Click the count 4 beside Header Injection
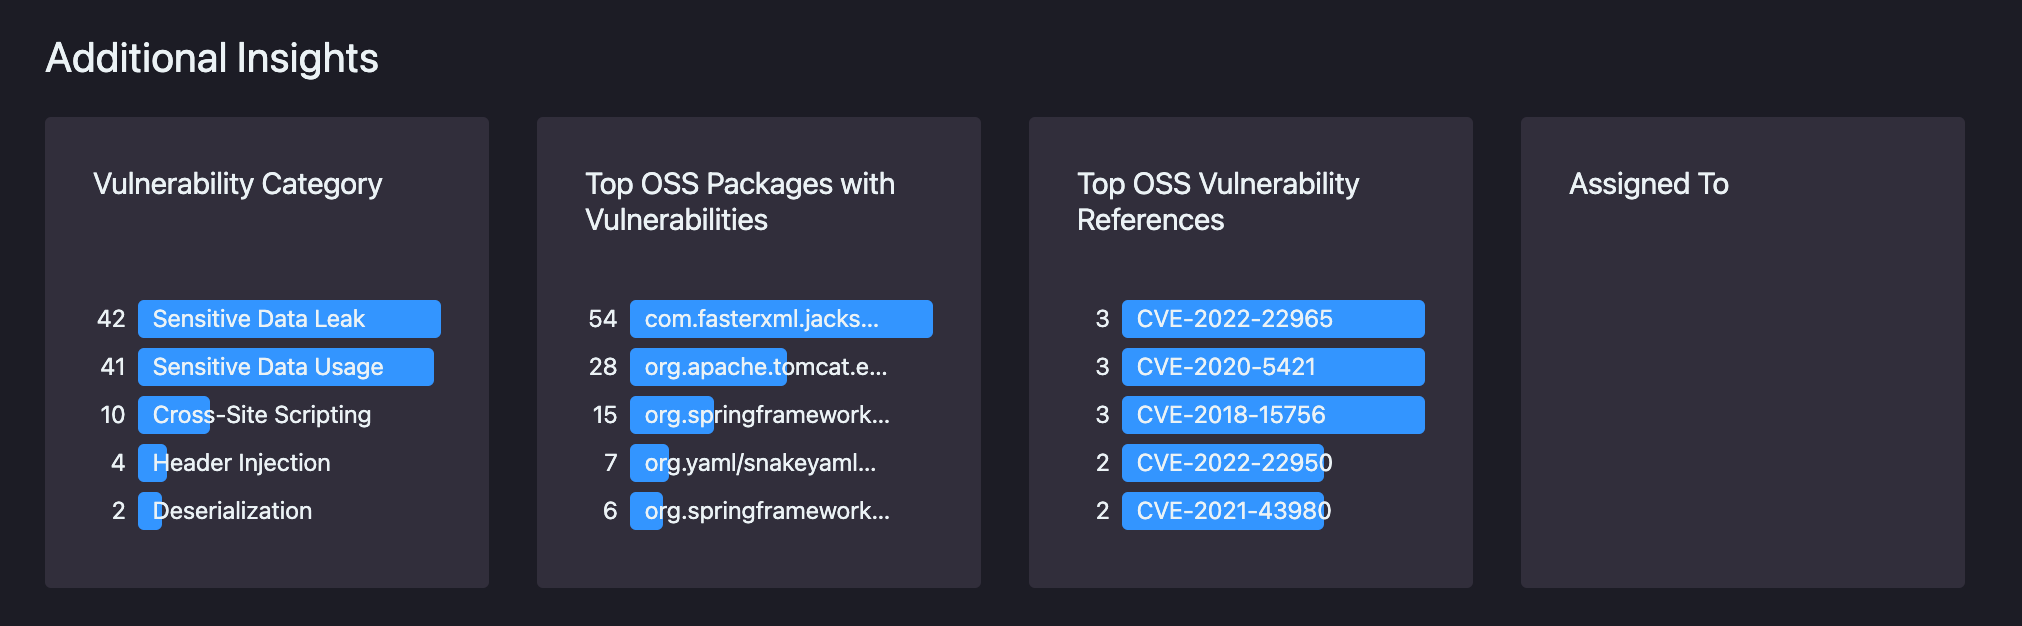 coord(118,463)
